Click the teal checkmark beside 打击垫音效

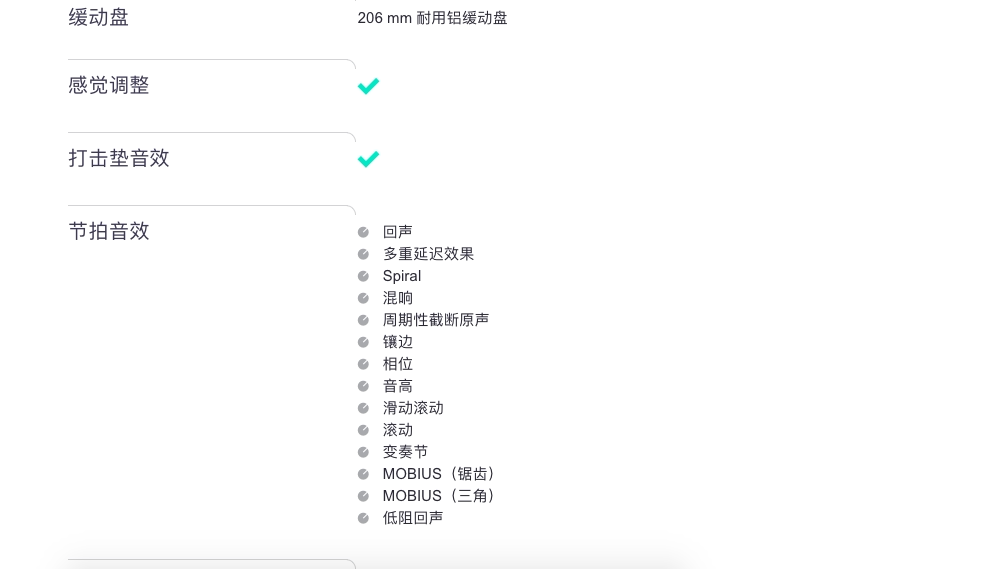coord(368,159)
